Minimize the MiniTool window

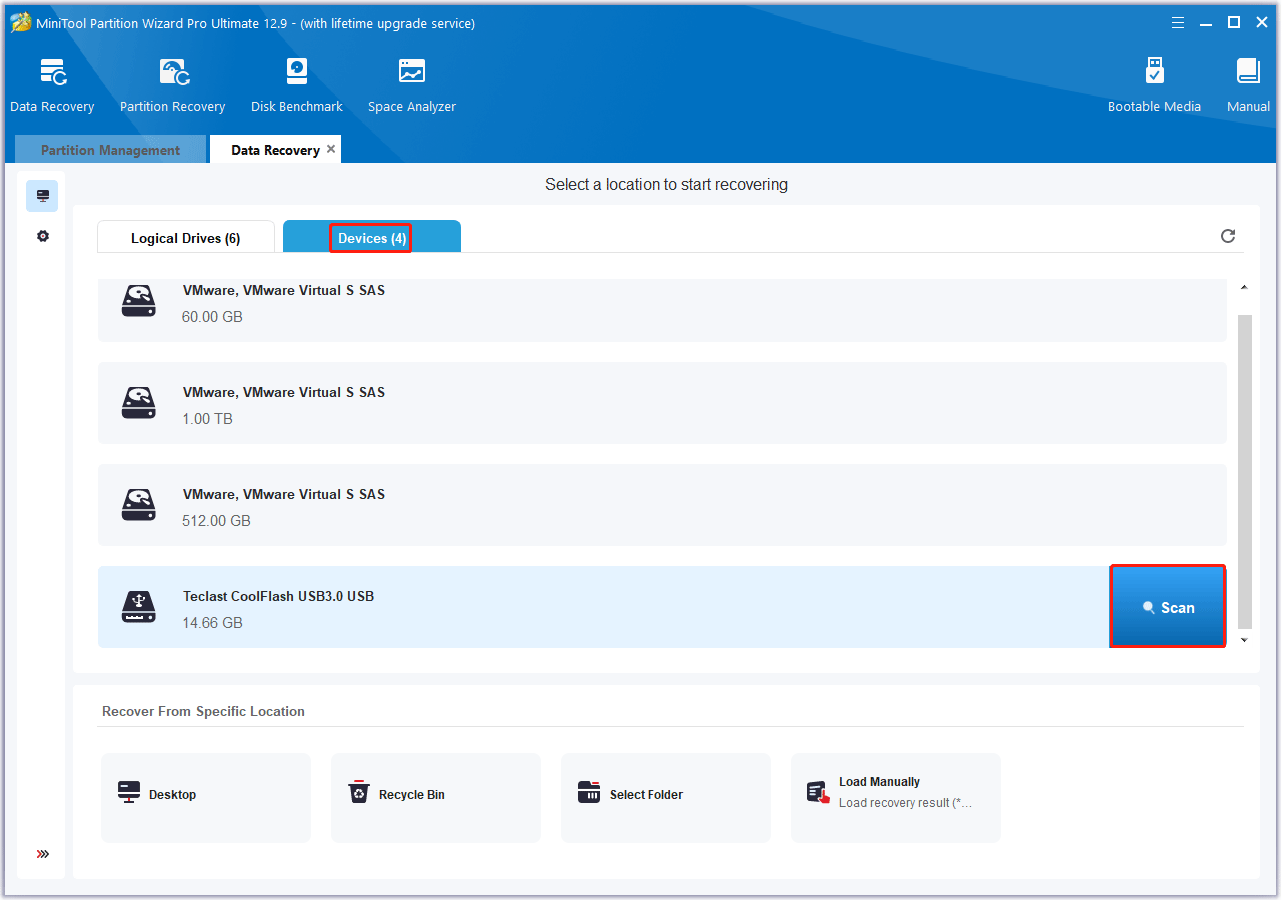click(1207, 22)
